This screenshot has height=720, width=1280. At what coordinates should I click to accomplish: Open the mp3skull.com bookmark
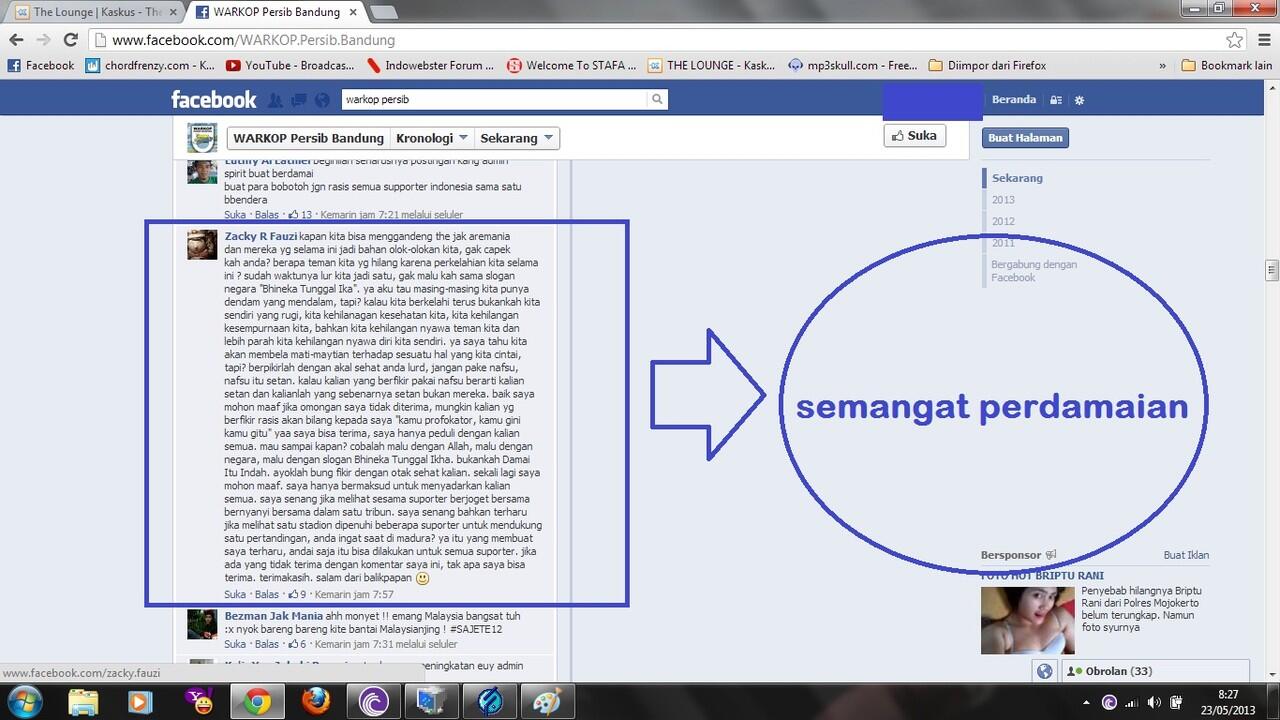[x=852, y=65]
